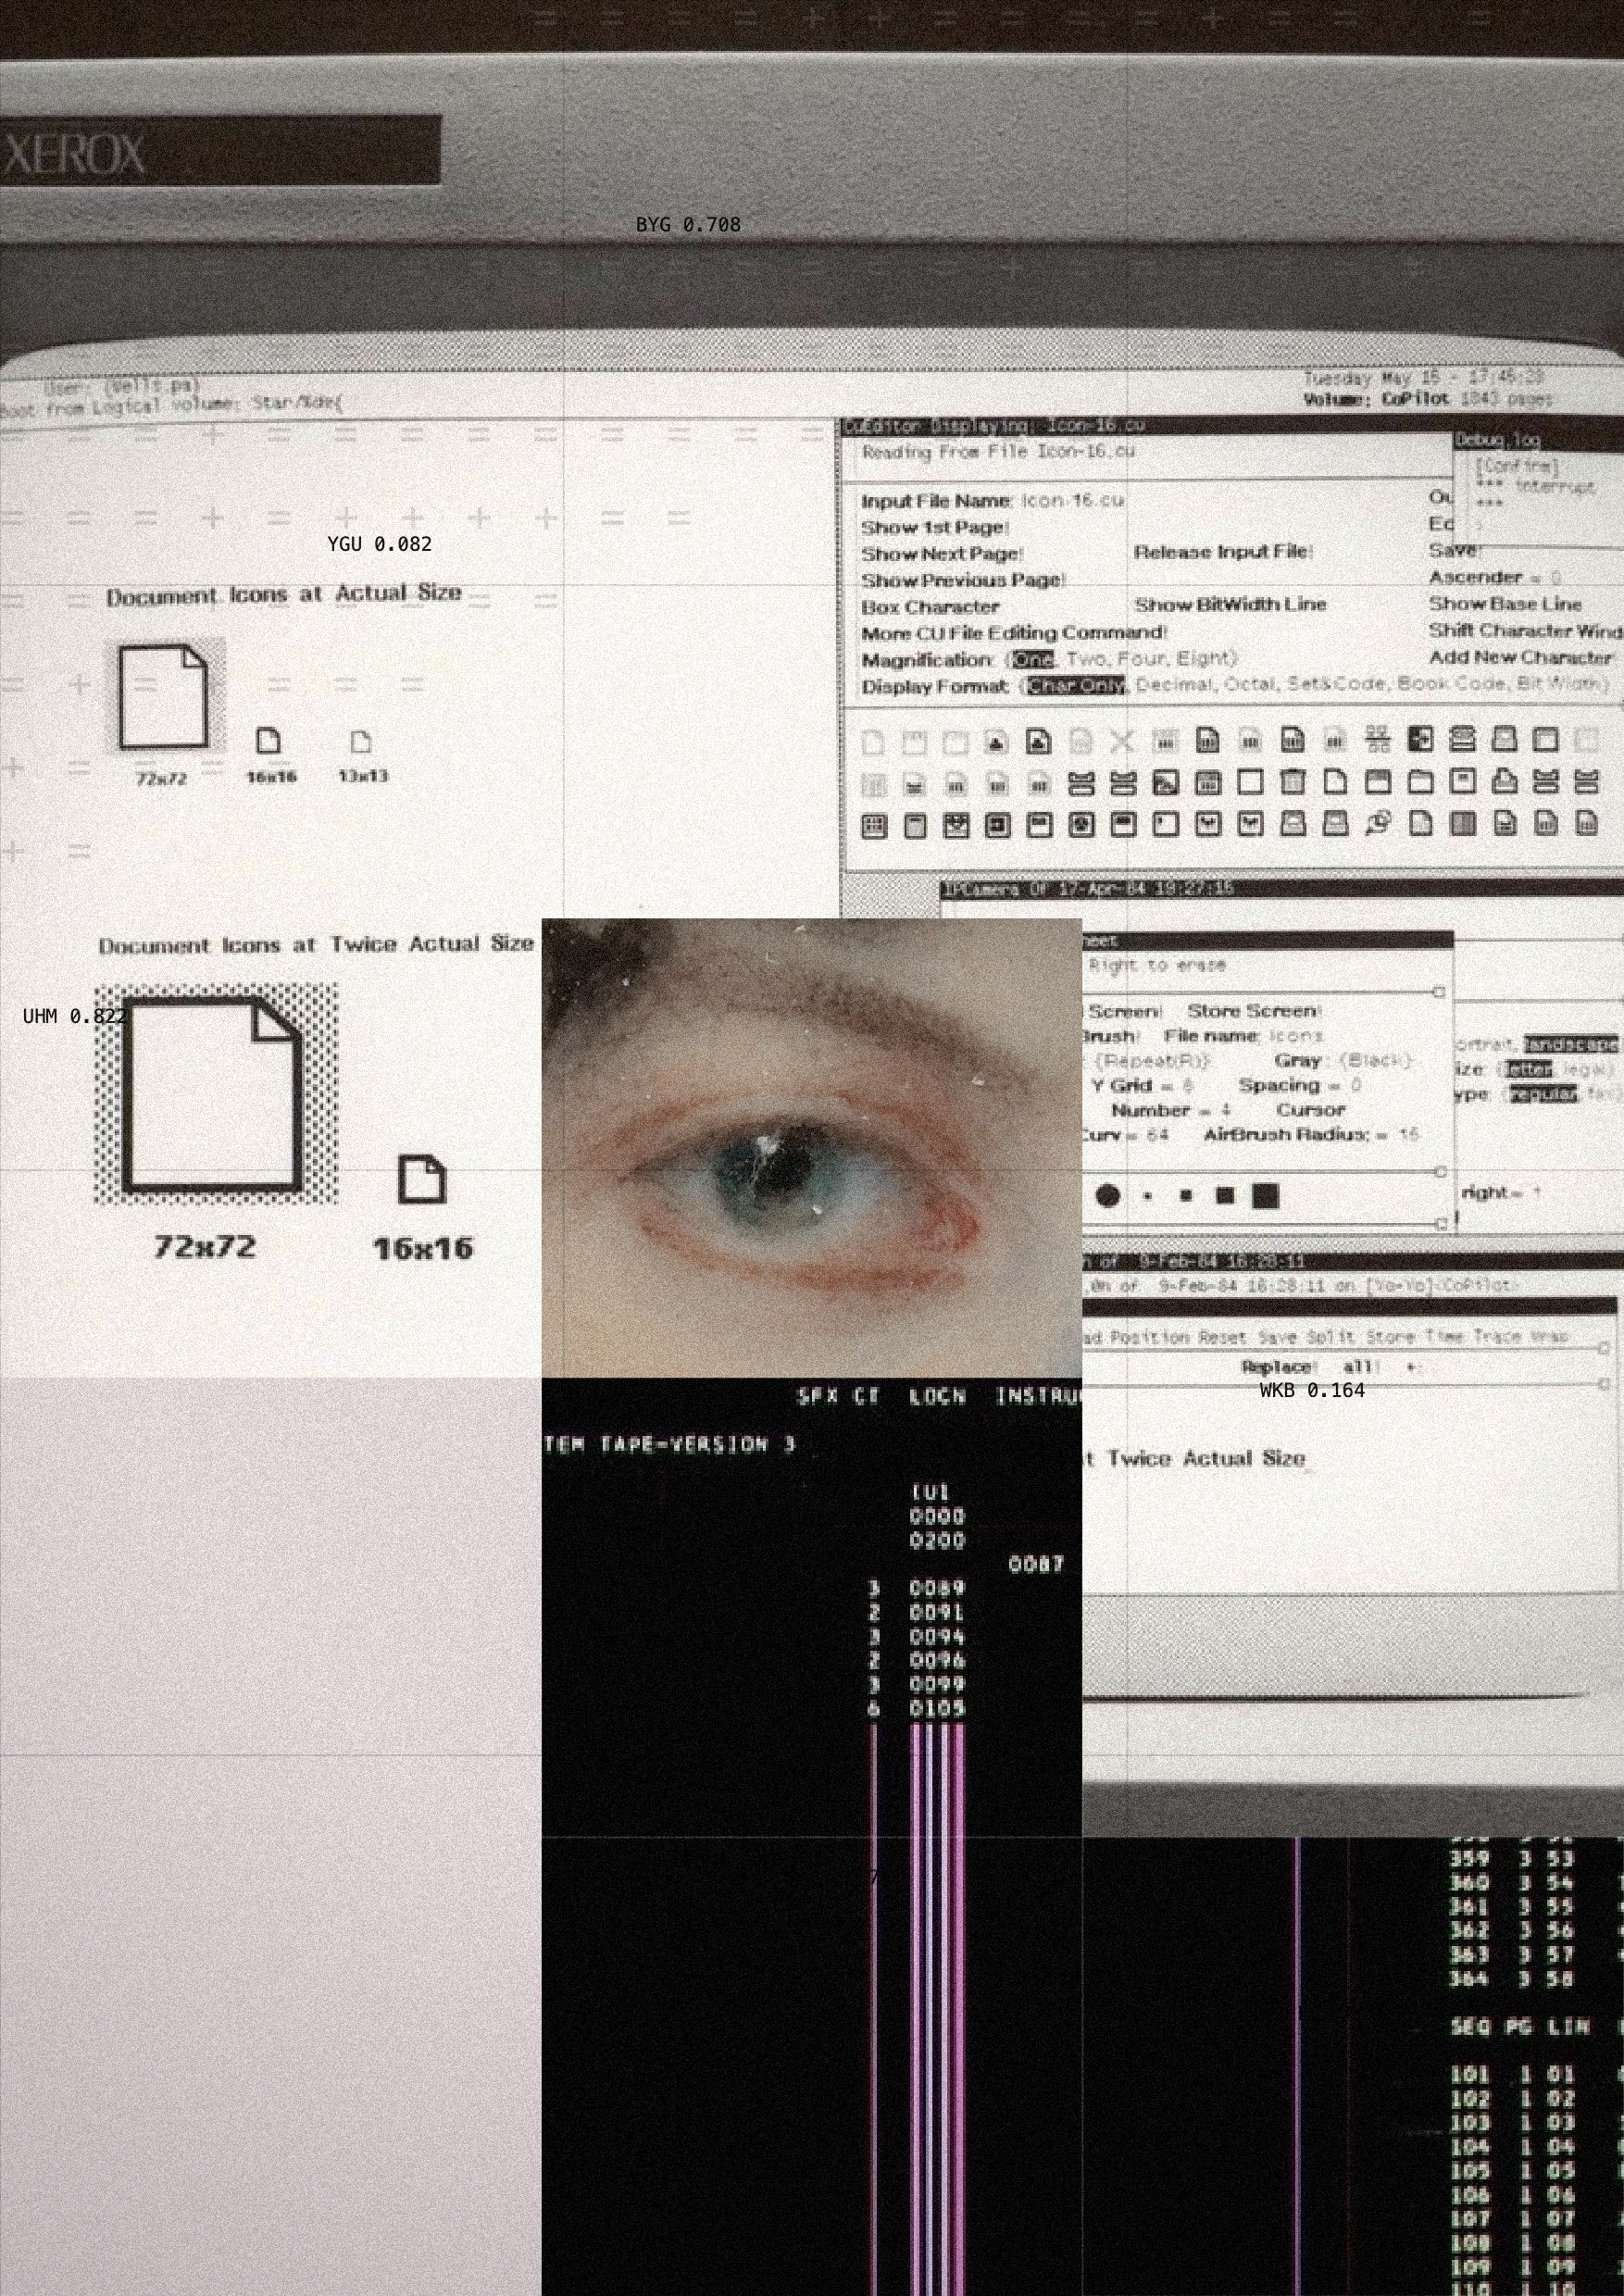
Task: Click the 13x13 document icon at actual size
Action: 361,742
